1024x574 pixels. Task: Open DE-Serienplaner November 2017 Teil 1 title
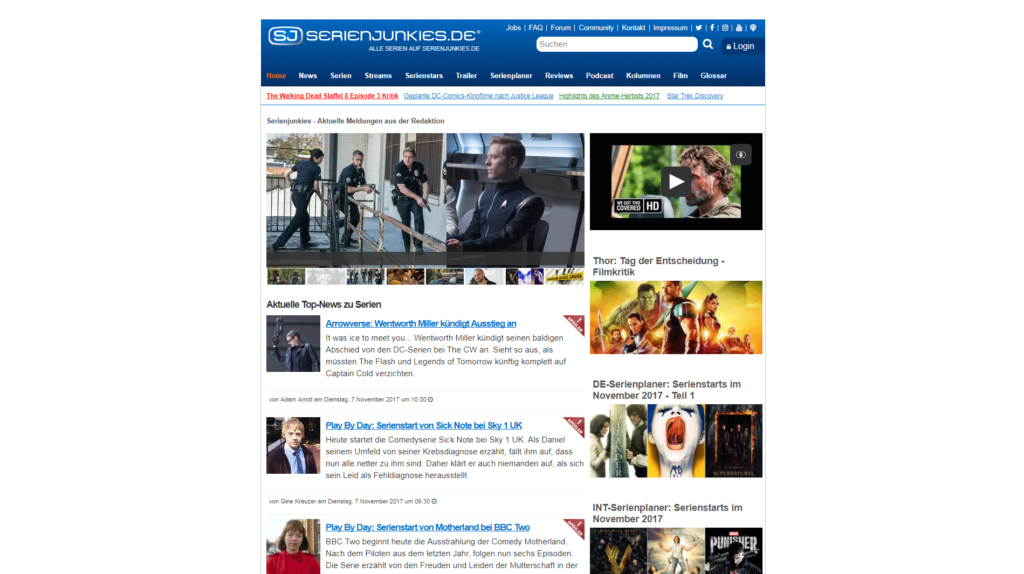click(667, 390)
